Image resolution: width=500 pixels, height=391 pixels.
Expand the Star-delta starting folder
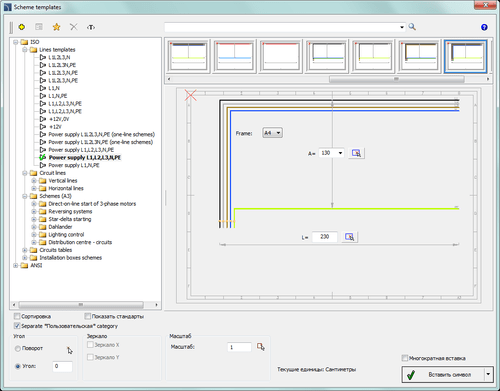[34, 219]
